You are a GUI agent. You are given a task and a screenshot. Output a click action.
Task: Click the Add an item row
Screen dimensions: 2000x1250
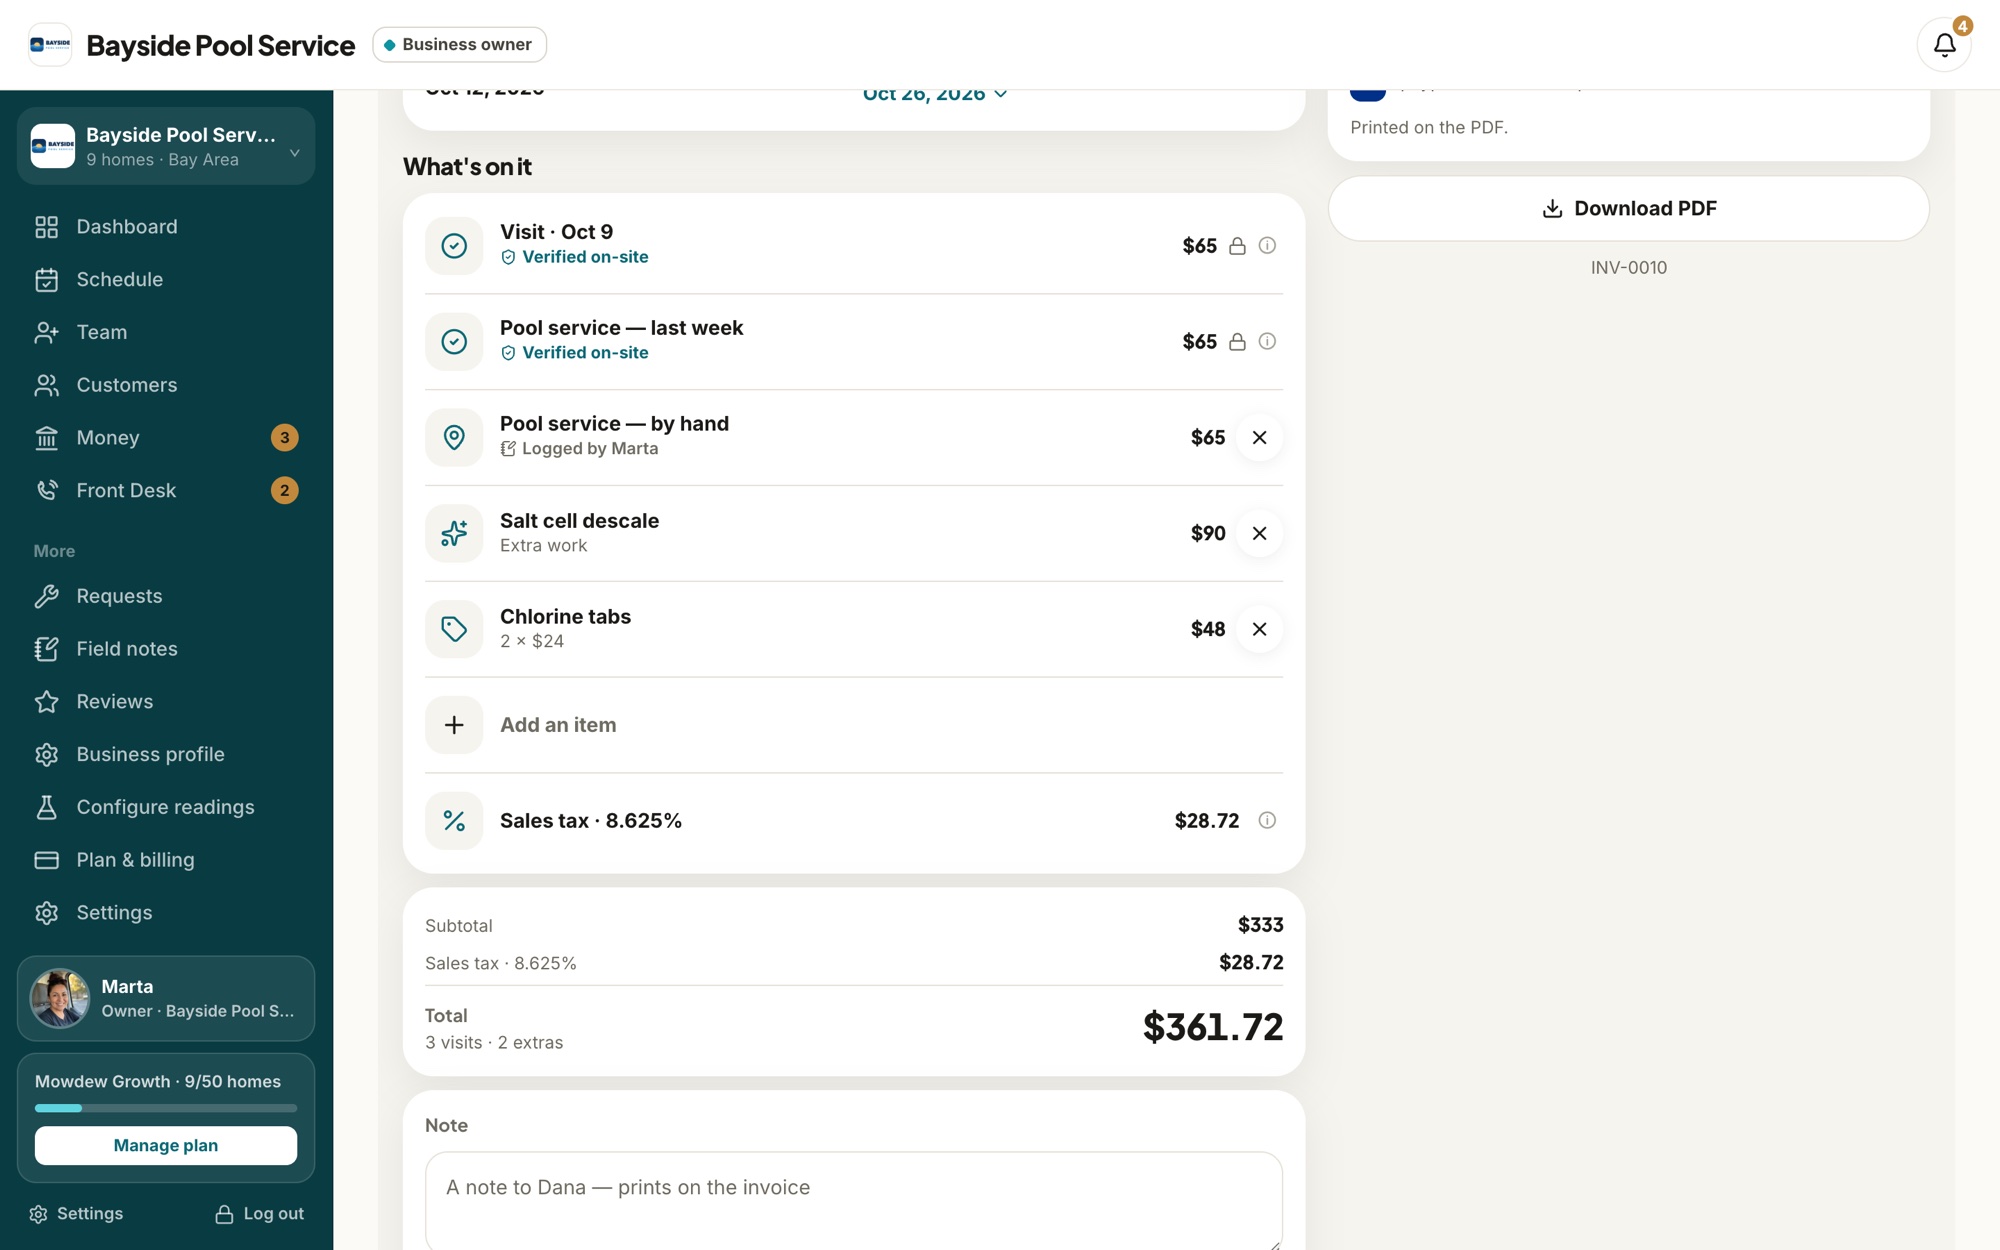[854, 725]
